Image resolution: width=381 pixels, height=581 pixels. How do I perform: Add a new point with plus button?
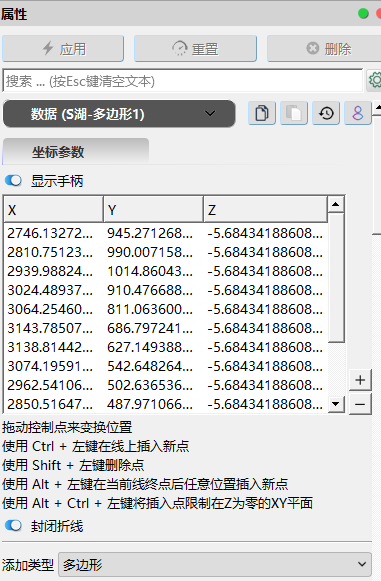(x=360, y=380)
